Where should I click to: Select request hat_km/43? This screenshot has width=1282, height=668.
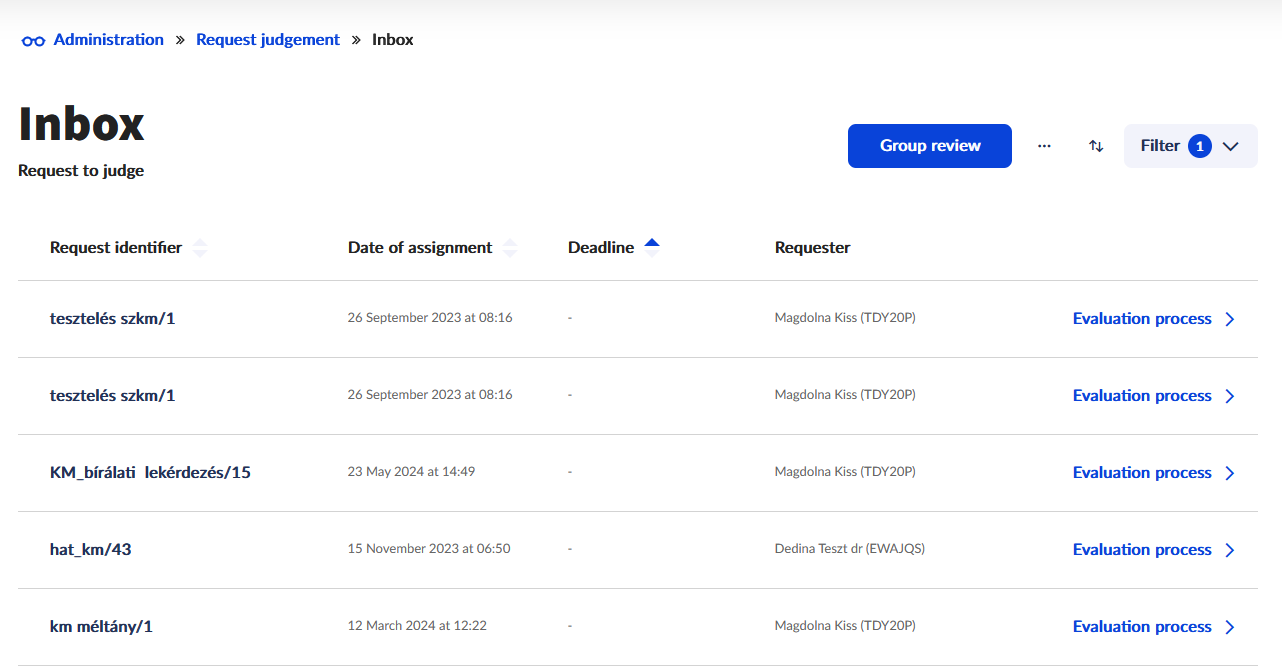pyautogui.click(x=91, y=550)
